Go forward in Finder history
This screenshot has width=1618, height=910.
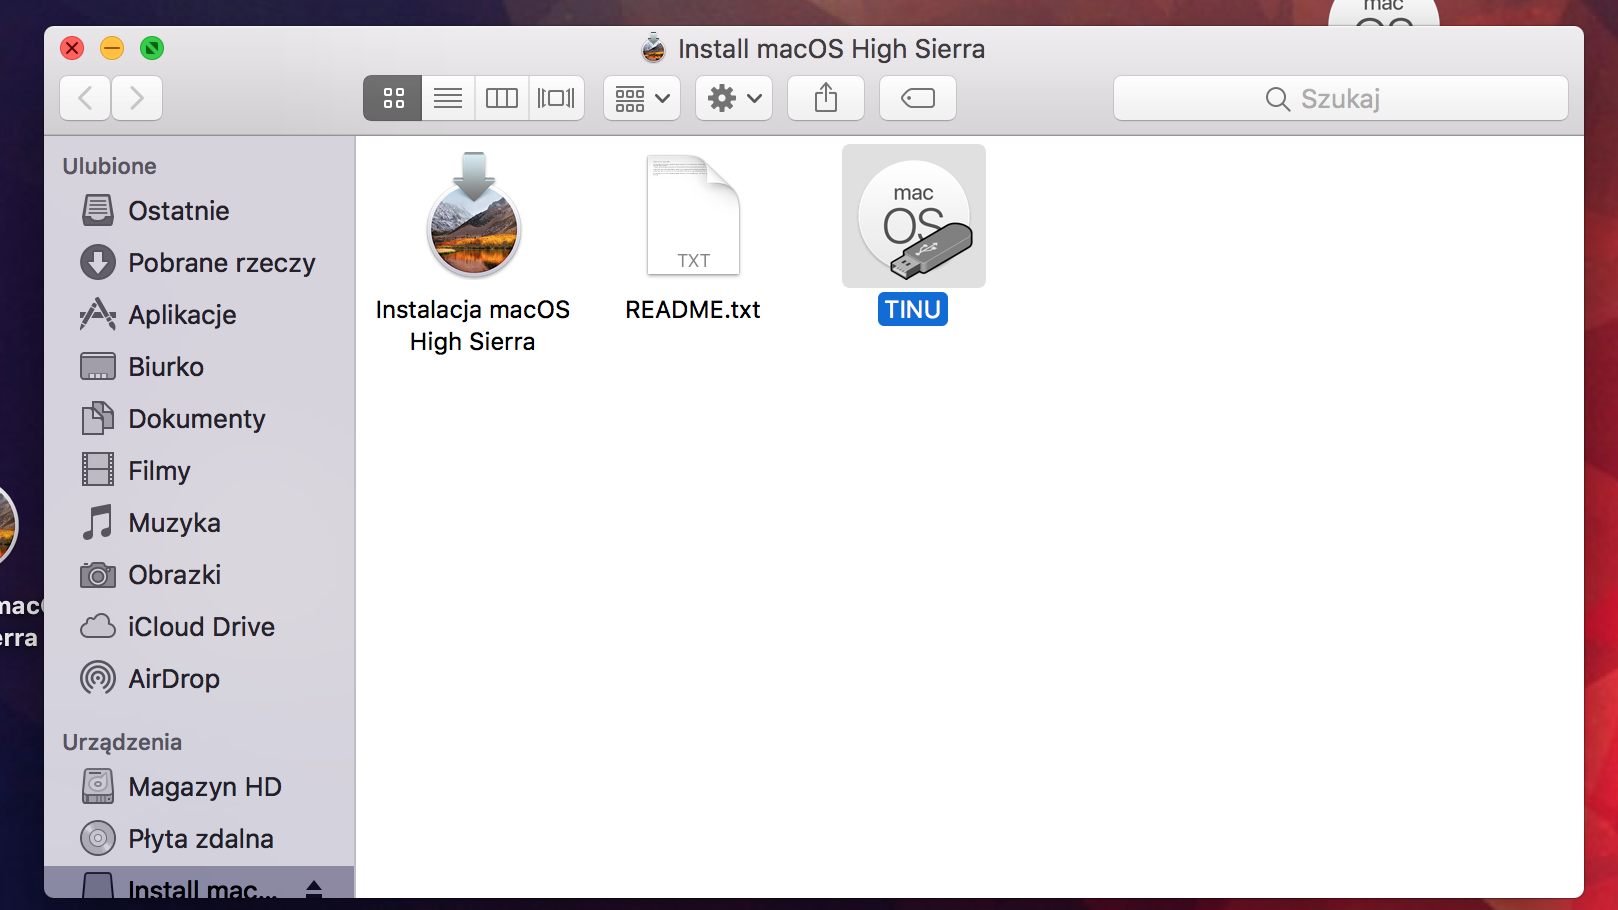click(x=137, y=98)
